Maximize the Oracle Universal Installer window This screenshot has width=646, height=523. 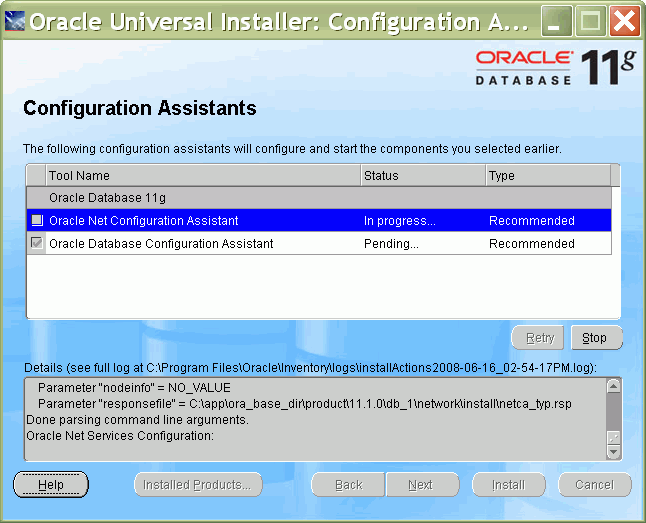pyautogui.click(x=590, y=21)
